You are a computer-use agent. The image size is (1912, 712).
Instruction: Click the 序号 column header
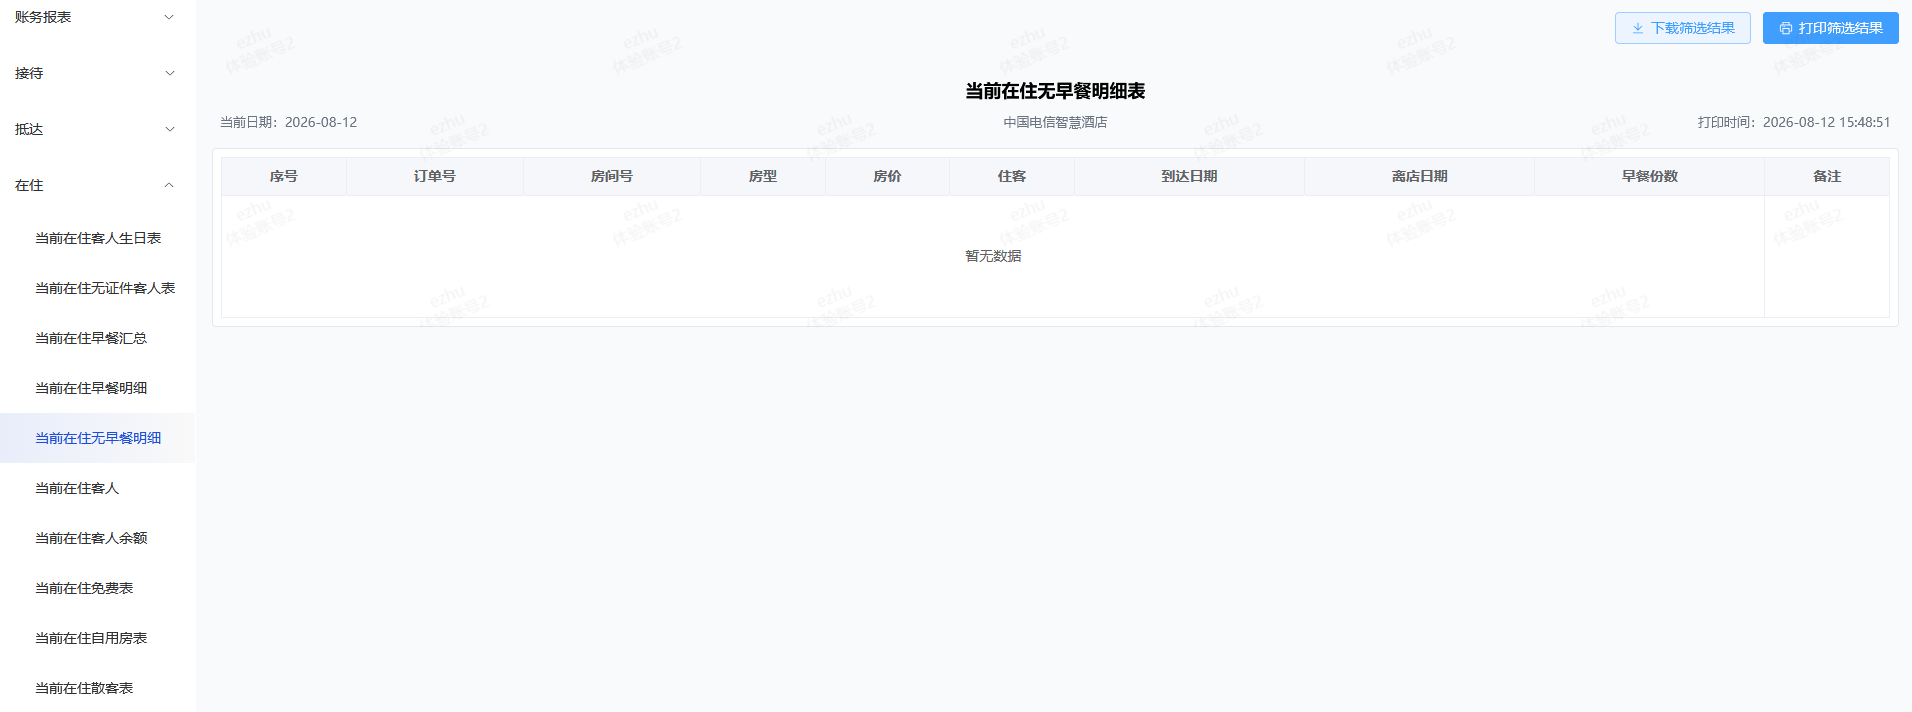point(284,176)
